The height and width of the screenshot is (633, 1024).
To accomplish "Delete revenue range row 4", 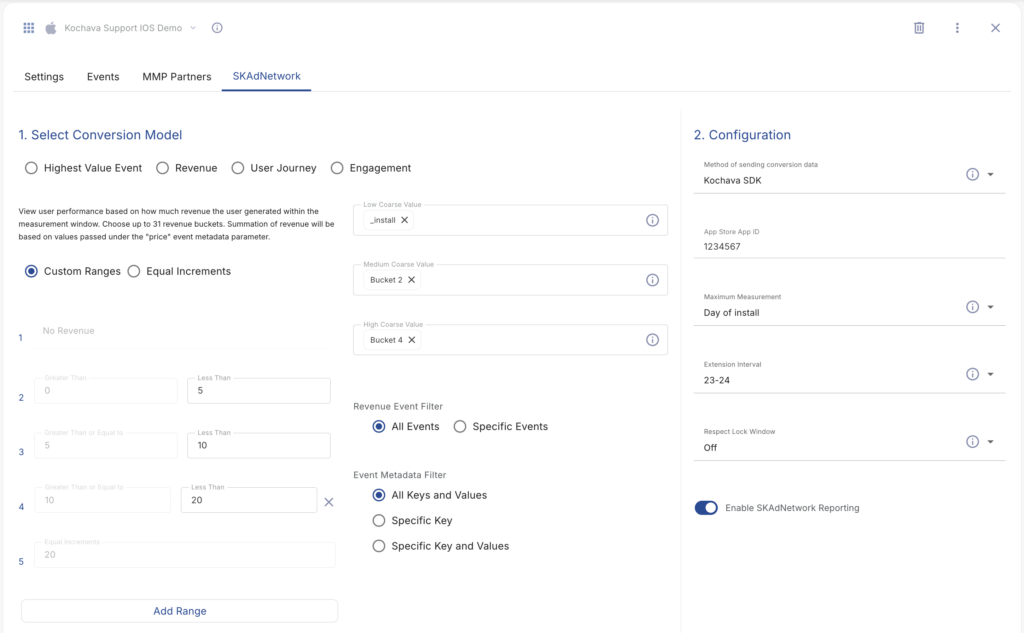I will [x=329, y=501].
